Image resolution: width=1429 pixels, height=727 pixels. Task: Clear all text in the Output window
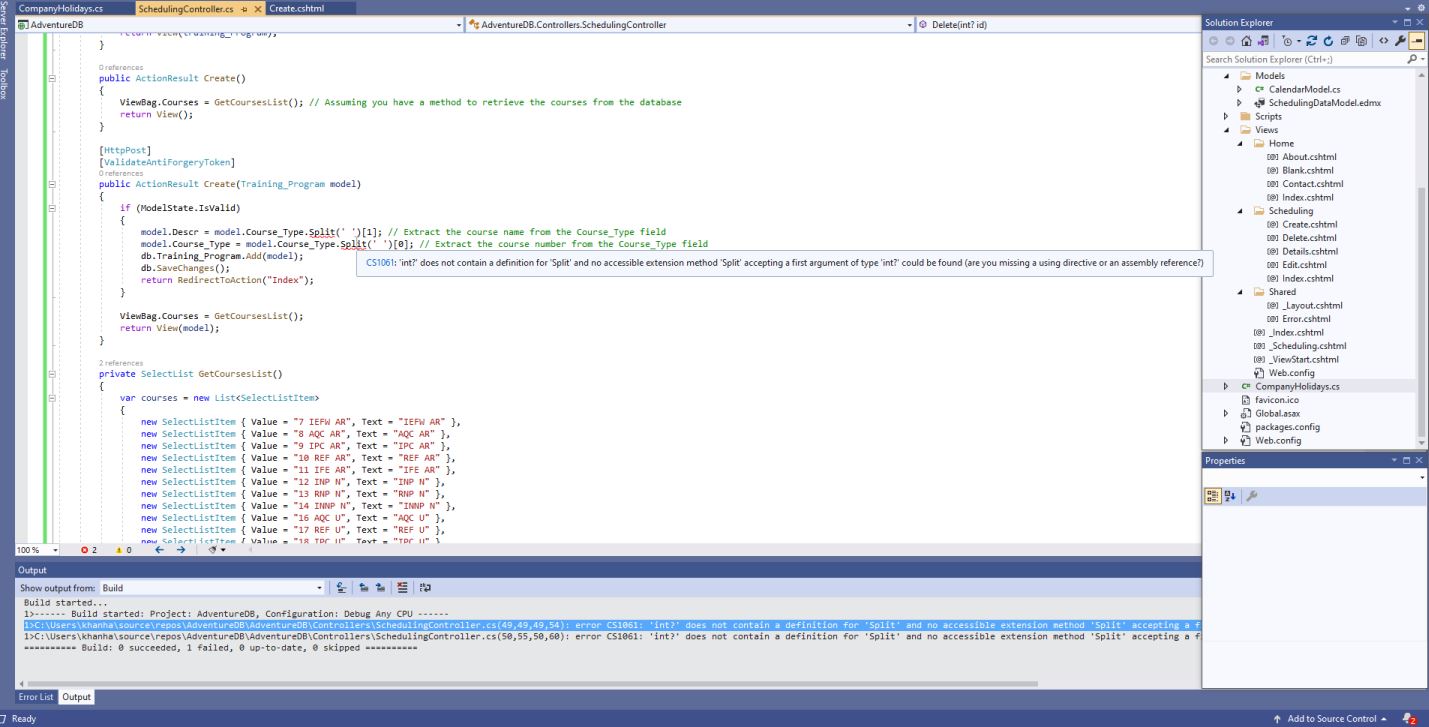[x=402, y=588]
